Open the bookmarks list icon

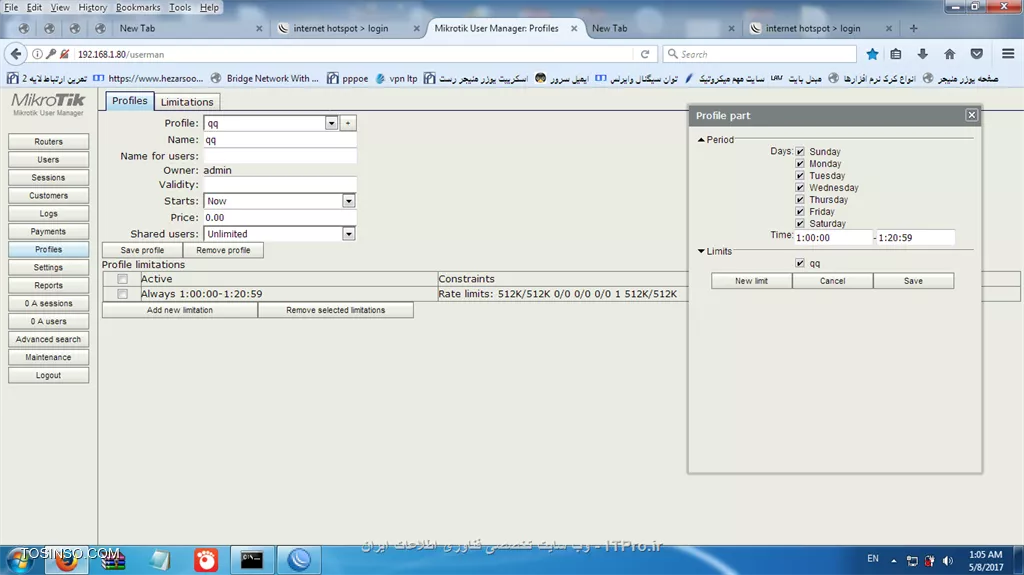[x=896, y=54]
